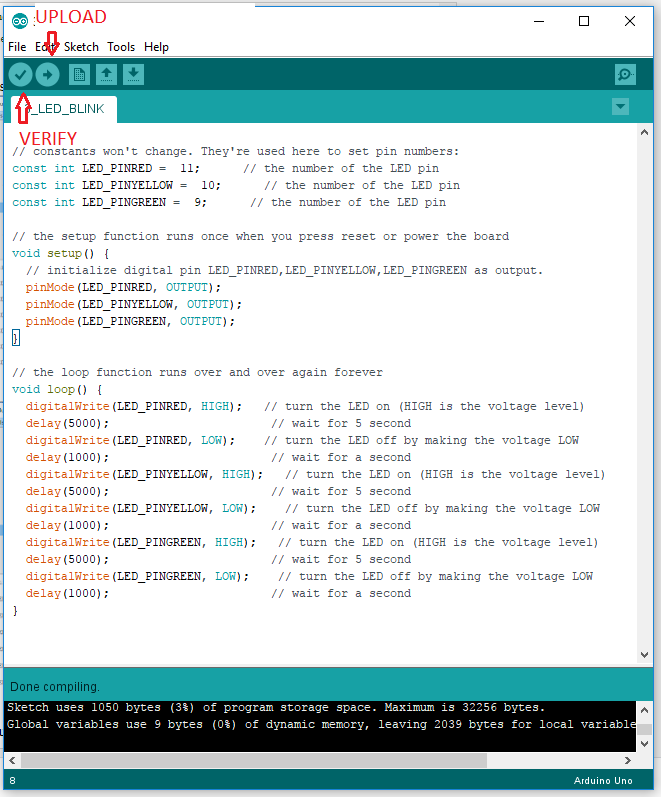The image size is (661, 797).
Task: Click horizontal scrollbar left arrow
Action: 12,760
